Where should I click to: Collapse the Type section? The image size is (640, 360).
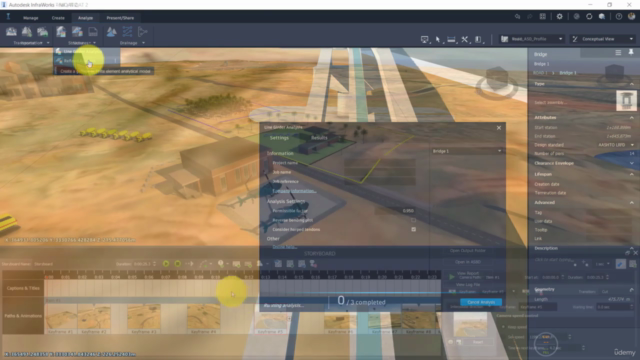(x=632, y=84)
